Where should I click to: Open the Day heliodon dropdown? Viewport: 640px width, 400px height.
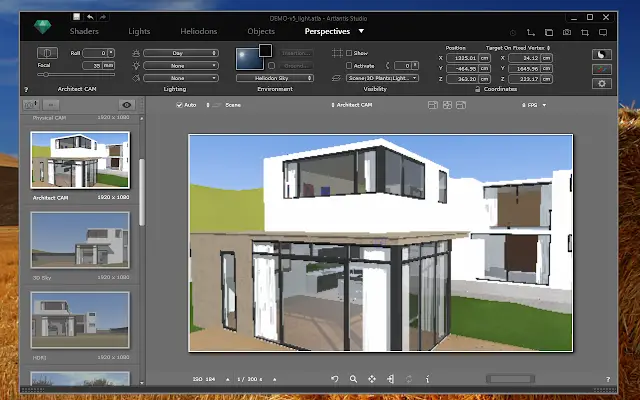click(x=181, y=53)
